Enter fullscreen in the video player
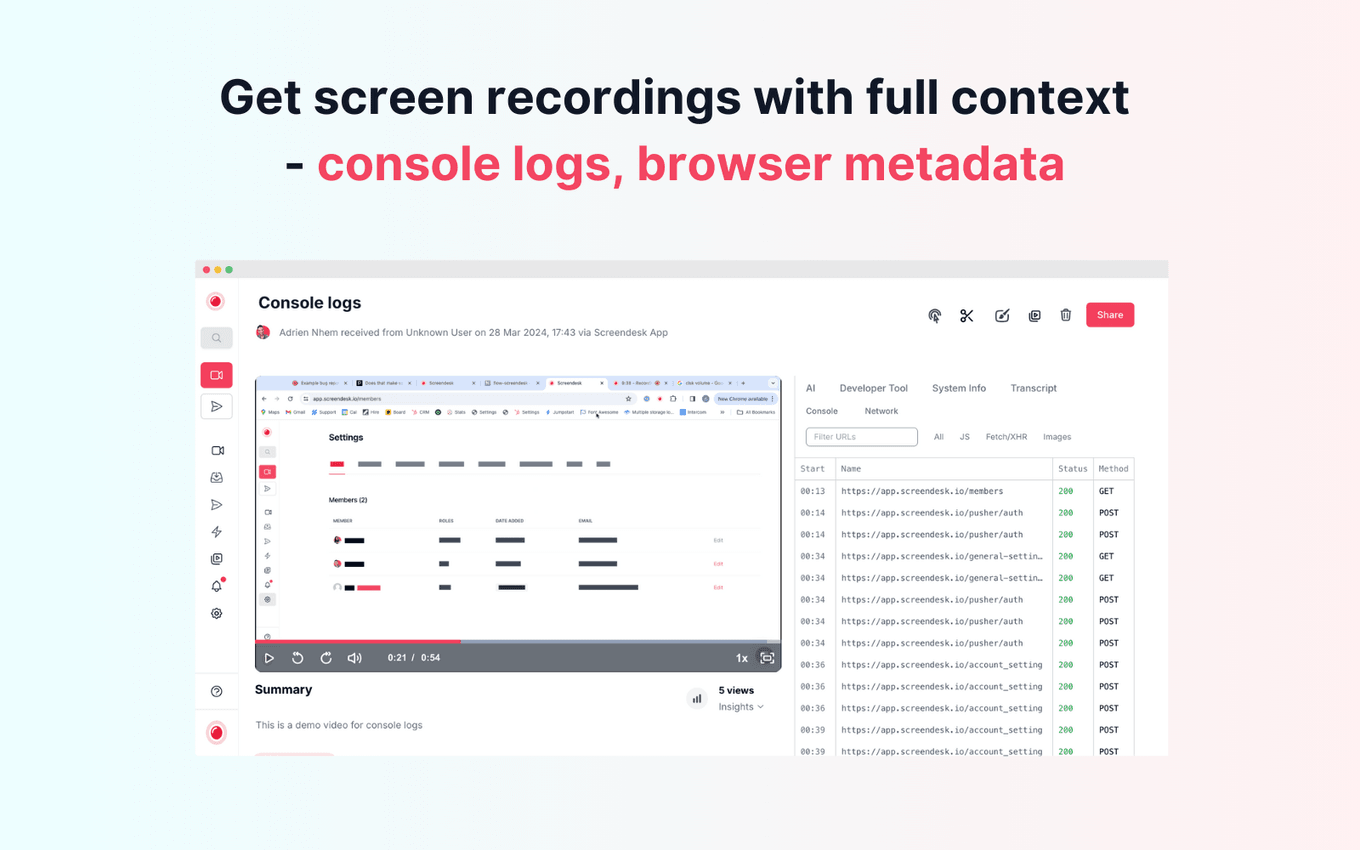 tap(767, 658)
